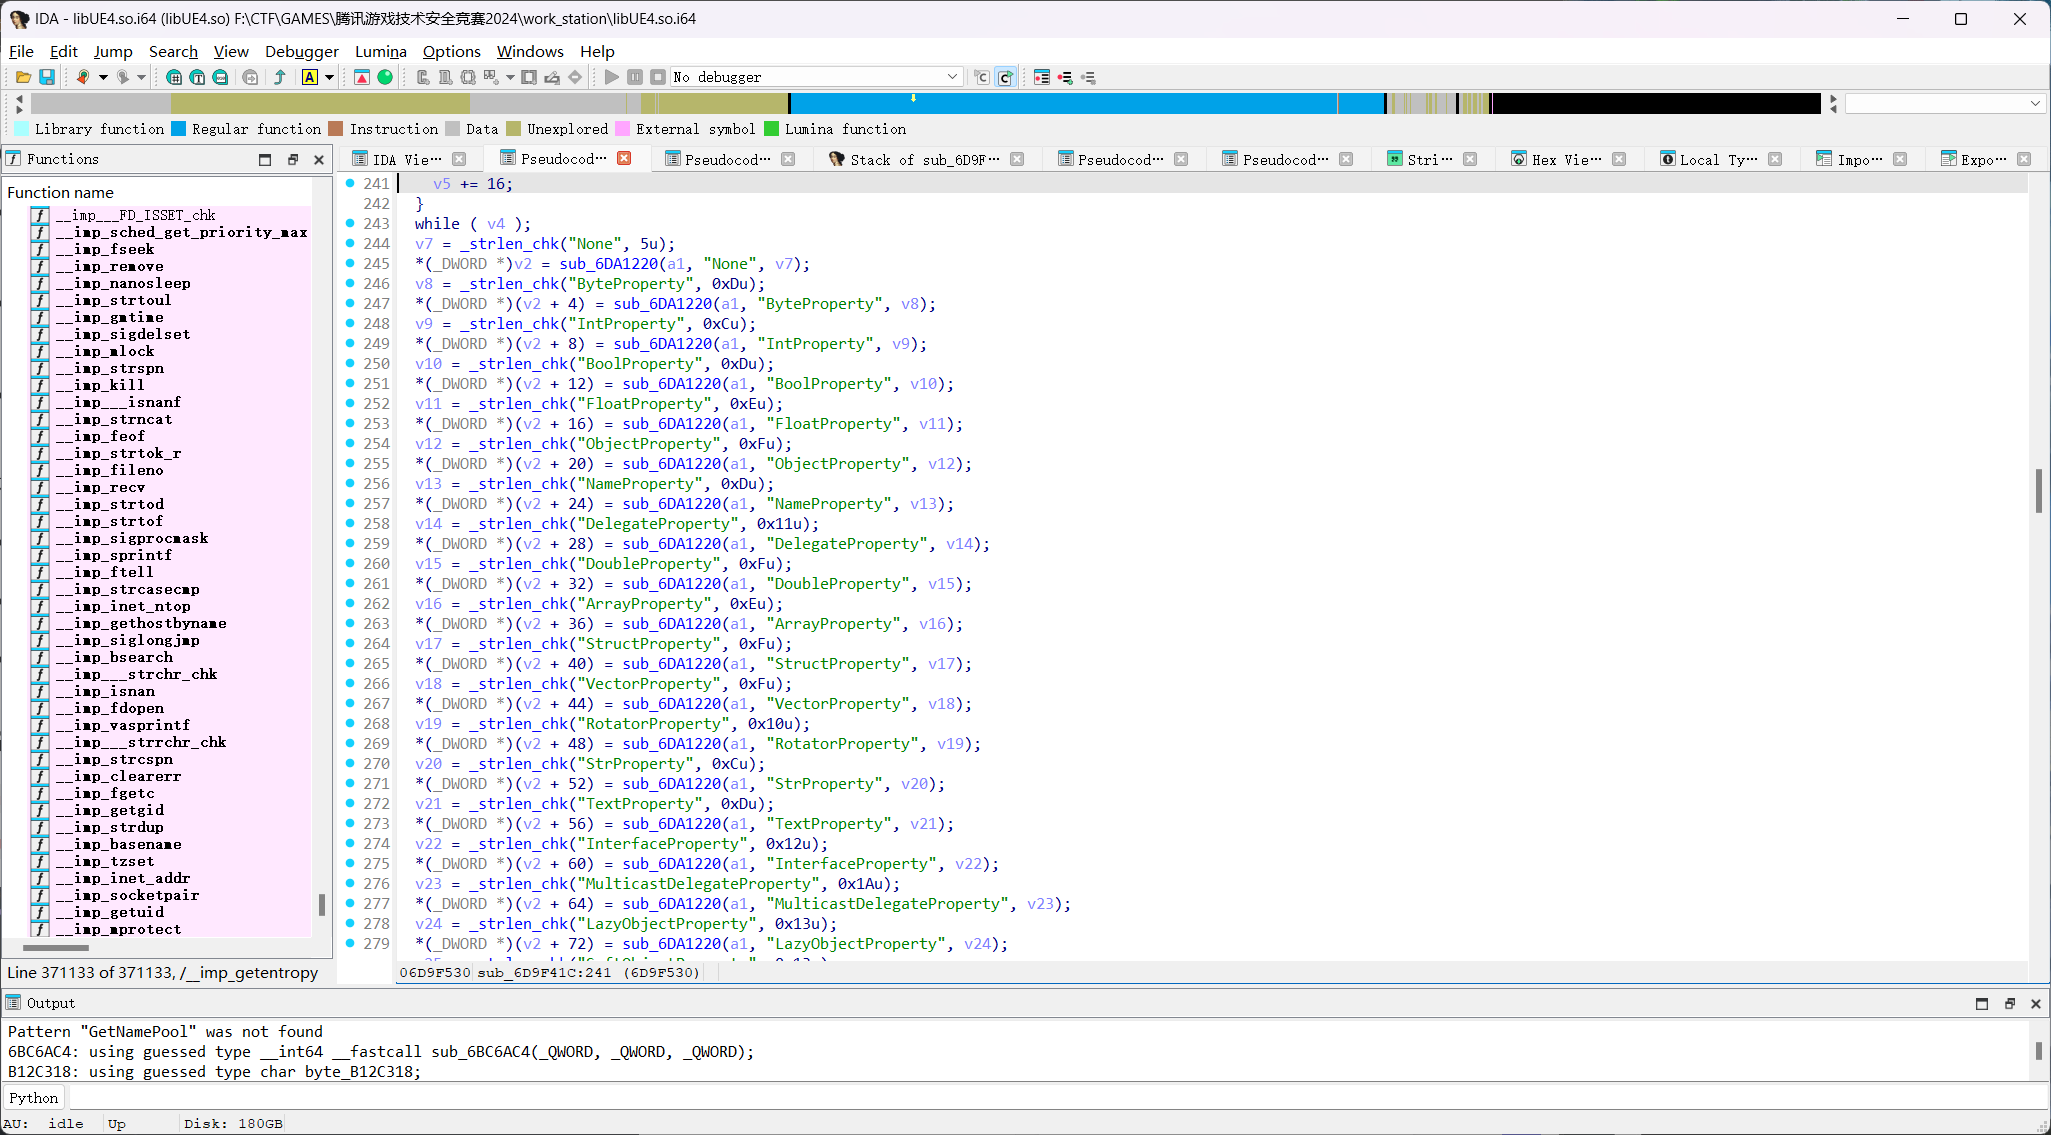Click the red list view toolbar icon
Image resolution: width=2051 pixels, height=1135 pixels.
point(1042,77)
